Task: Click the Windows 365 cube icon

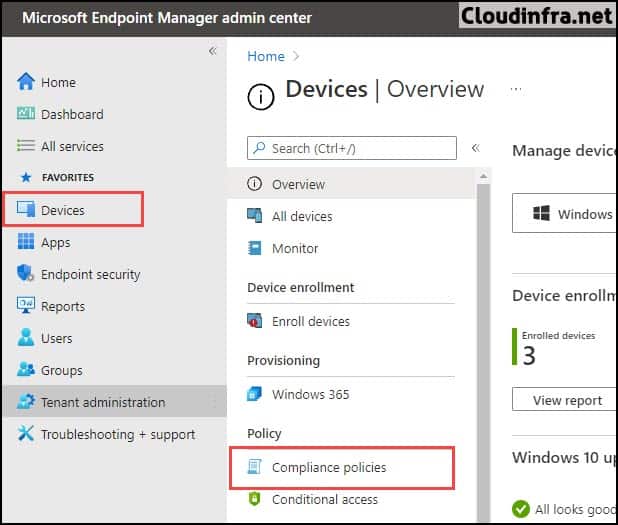Action: (x=254, y=393)
